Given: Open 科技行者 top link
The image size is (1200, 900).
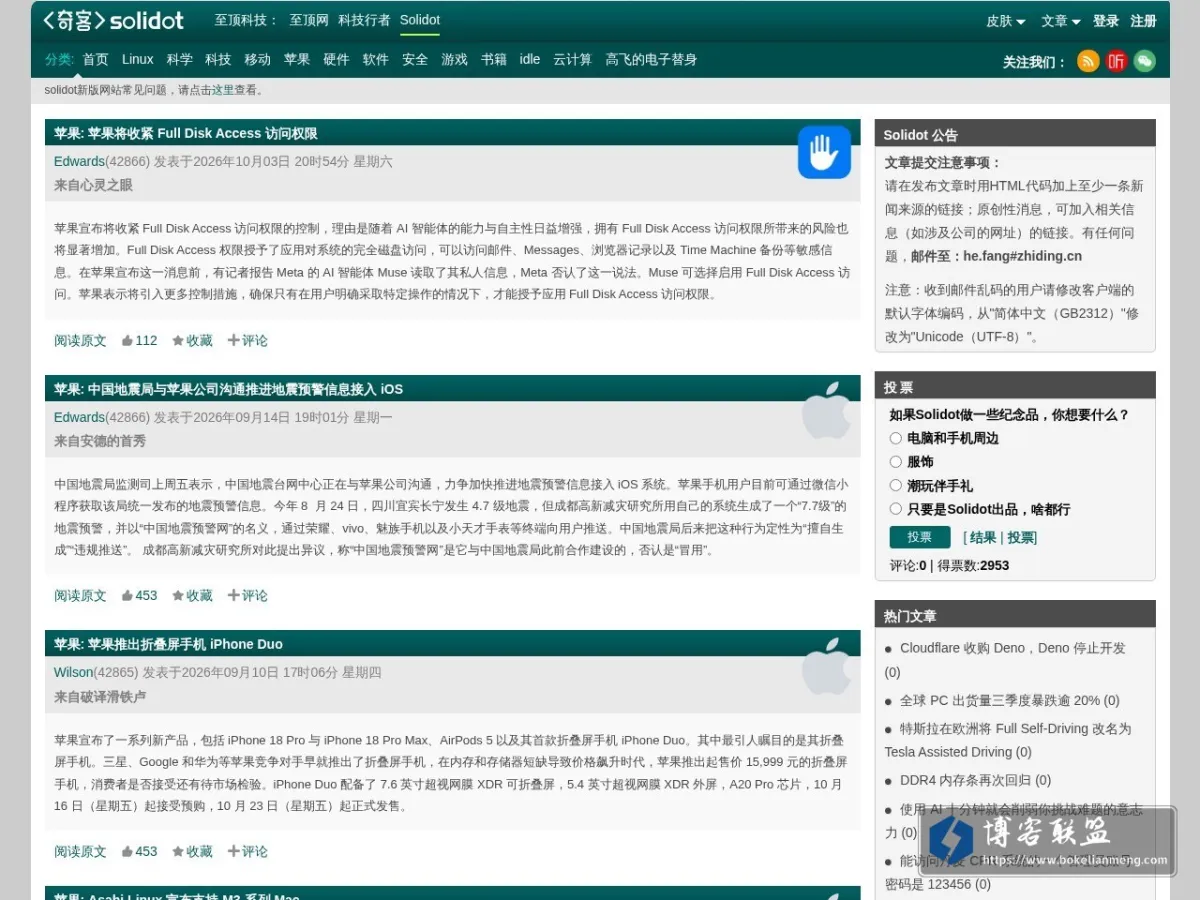Looking at the screenshot, I should [x=364, y=20].
